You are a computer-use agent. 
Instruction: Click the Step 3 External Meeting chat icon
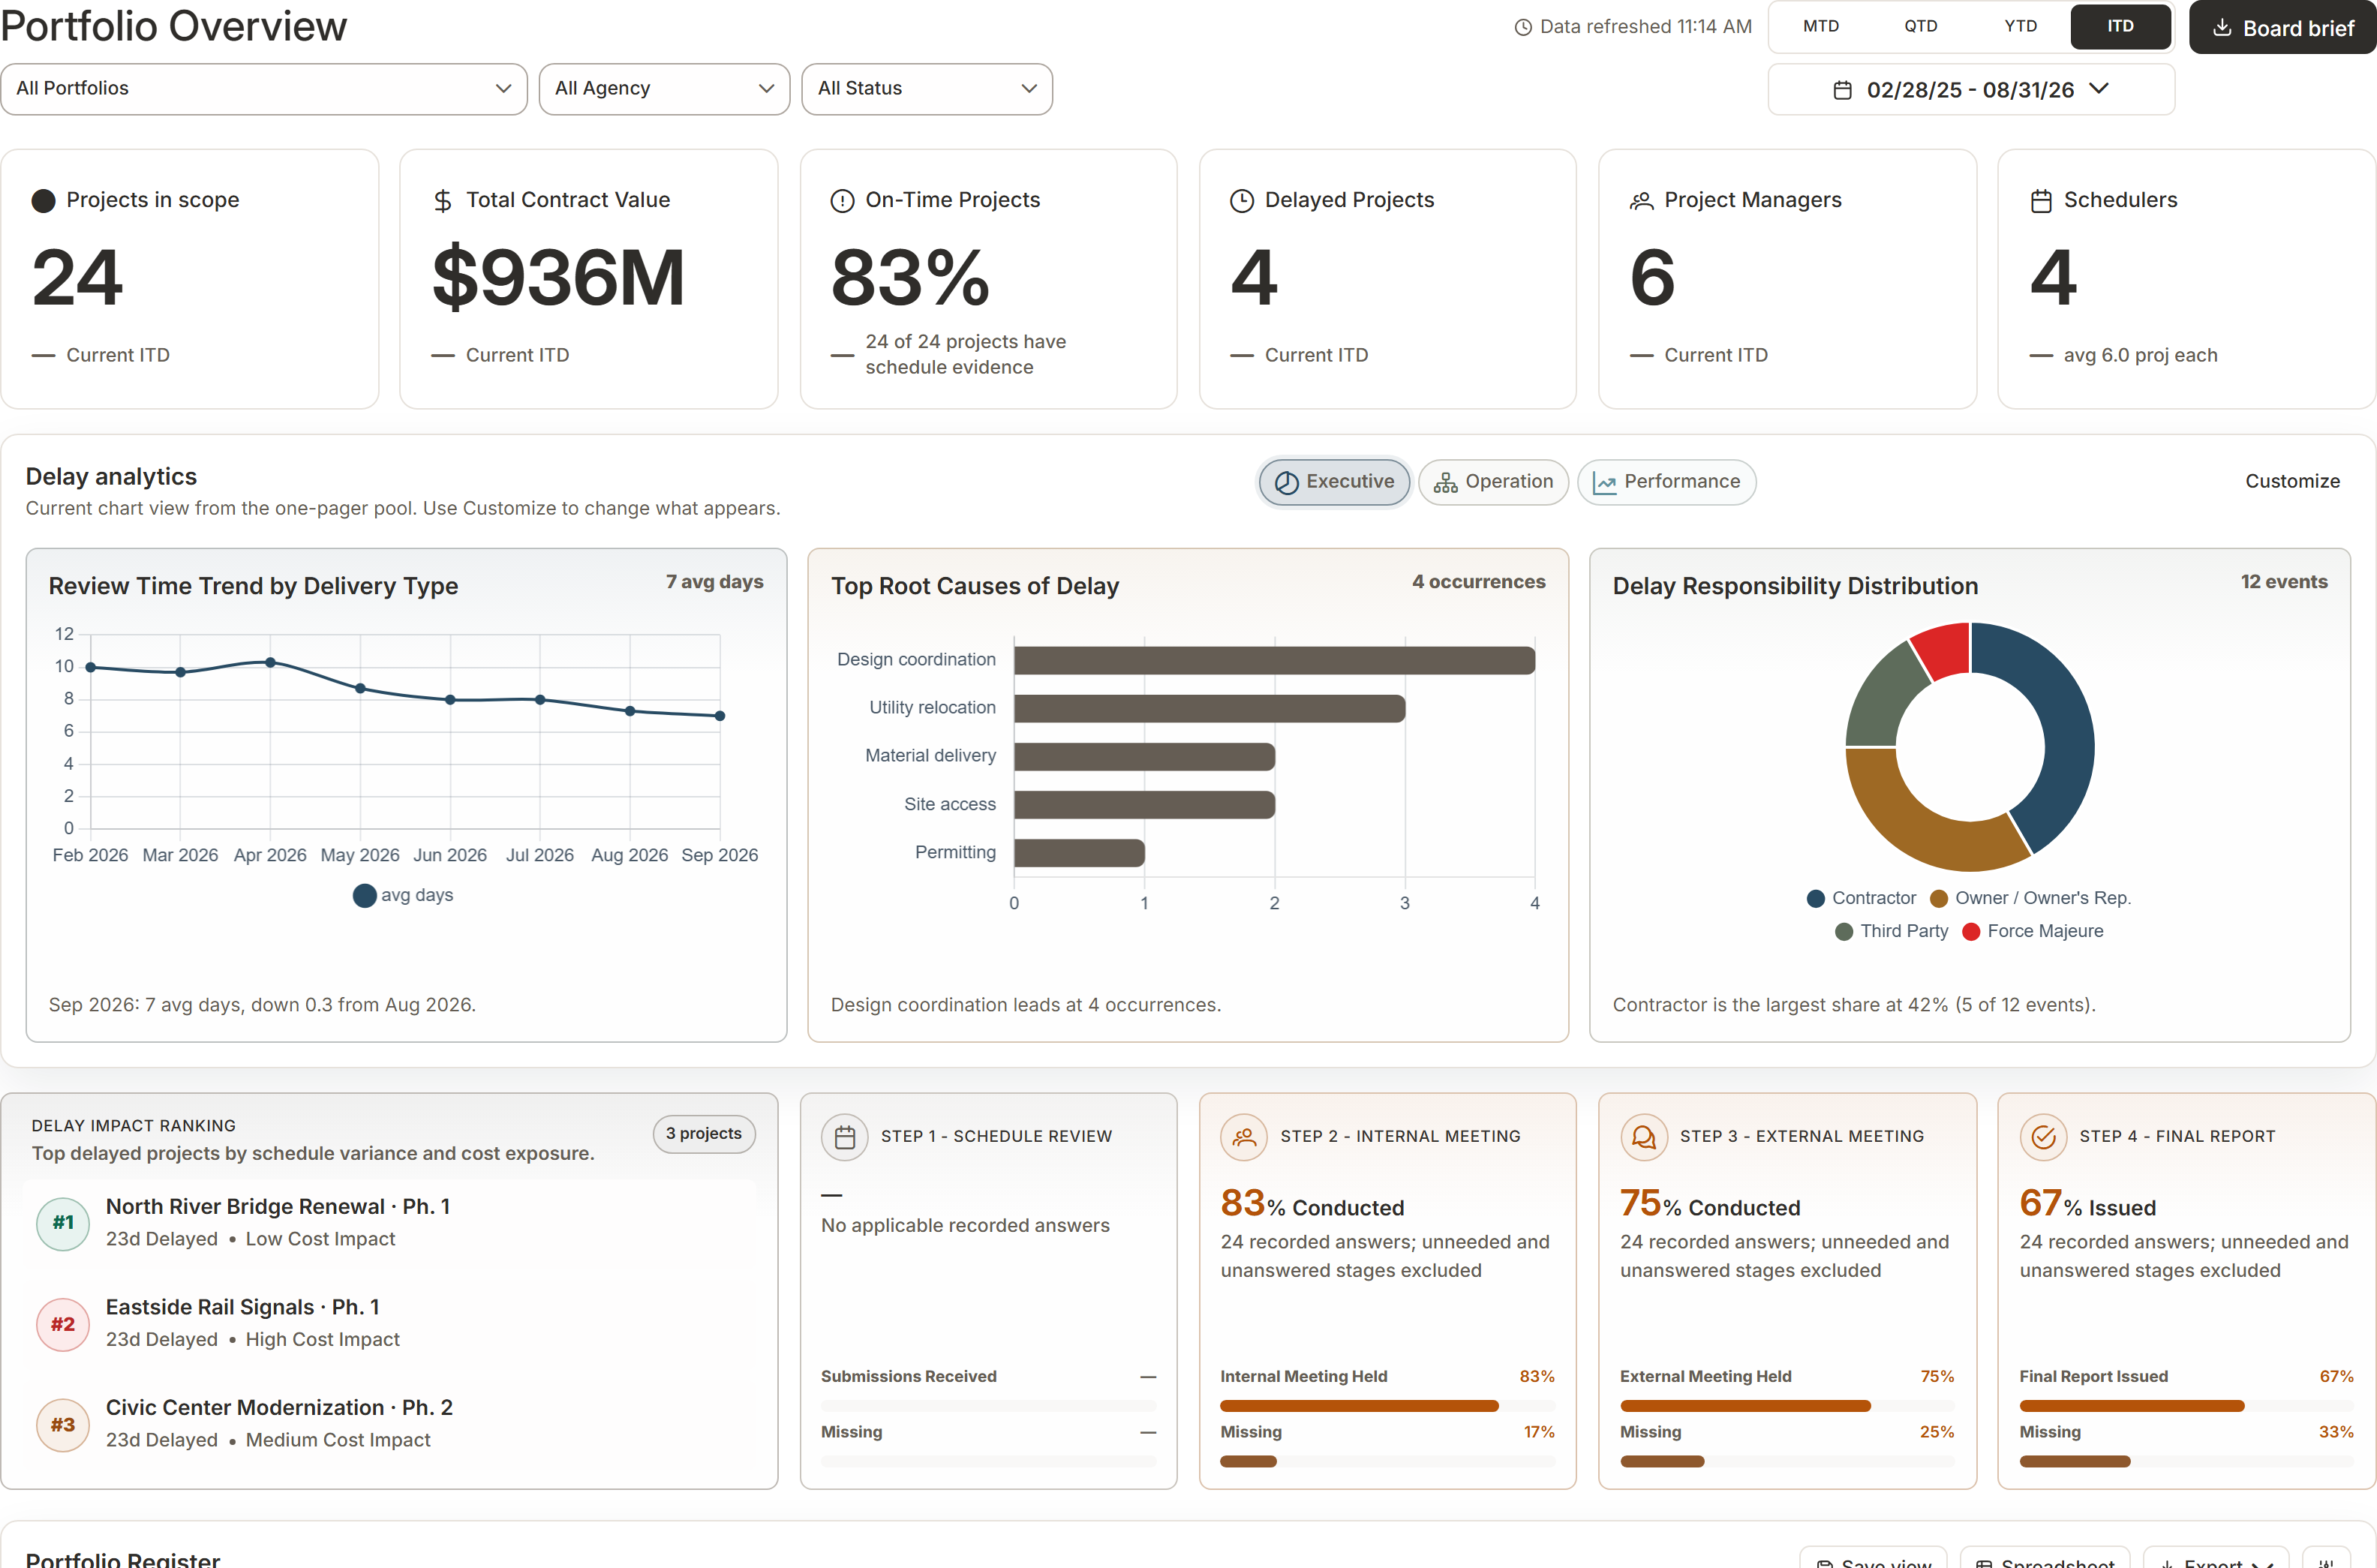pyautogui.click(x=1644, y=1138)
